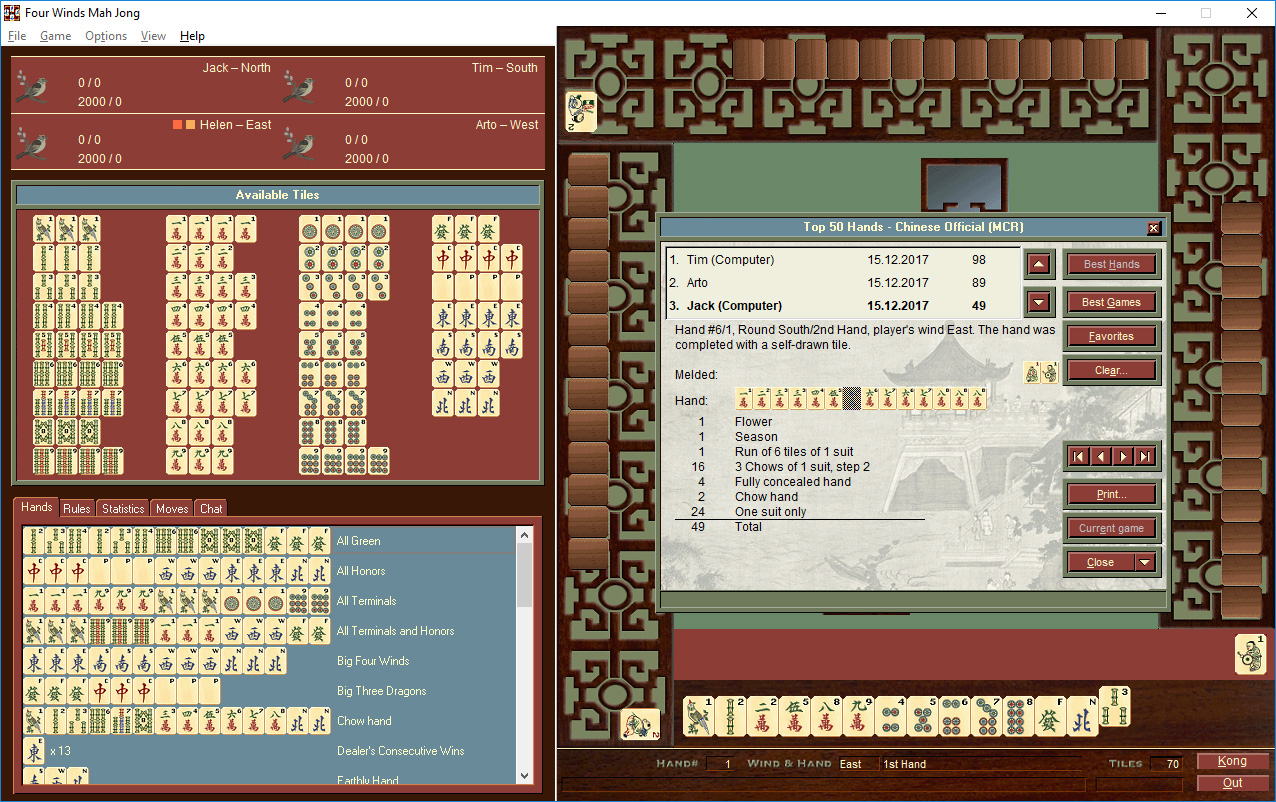Image resolution: width=1276 pixels, height=802 pixels.
Task: Click the 6 Dots tile in your hand
Action: pos(954,717)
